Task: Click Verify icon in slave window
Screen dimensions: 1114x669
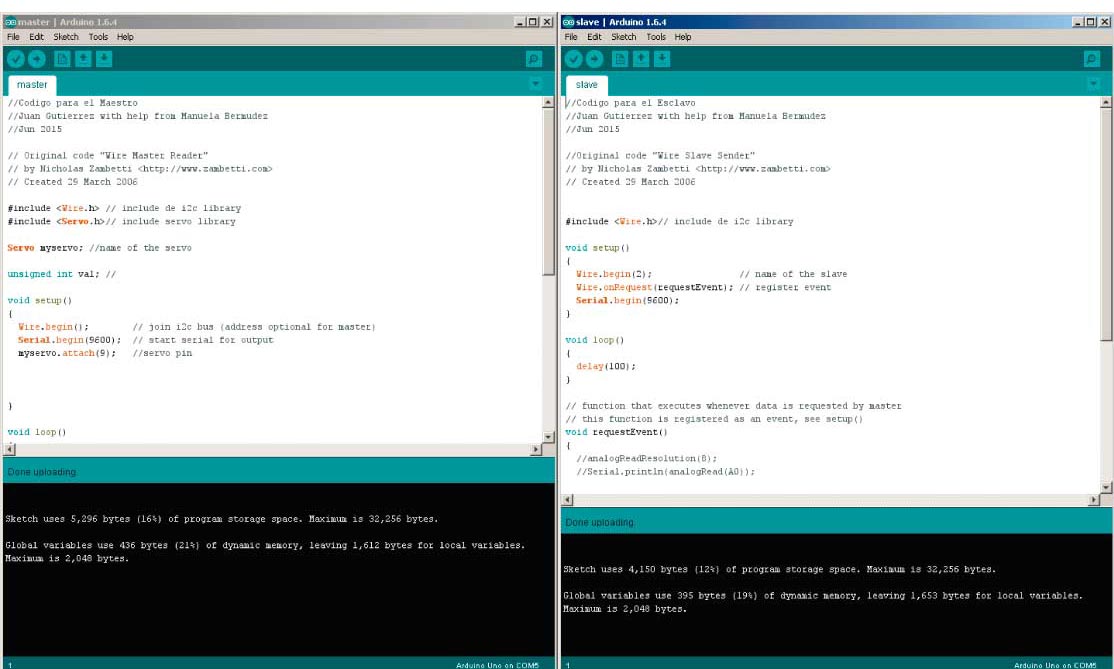Action: pos(573,59)
